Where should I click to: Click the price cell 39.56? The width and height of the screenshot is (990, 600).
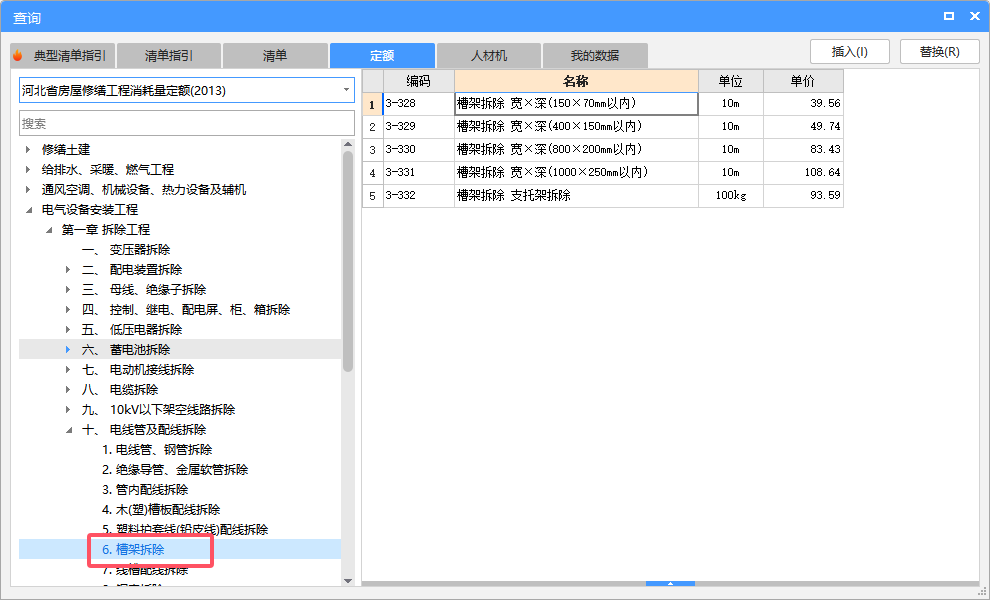point(803,104)
